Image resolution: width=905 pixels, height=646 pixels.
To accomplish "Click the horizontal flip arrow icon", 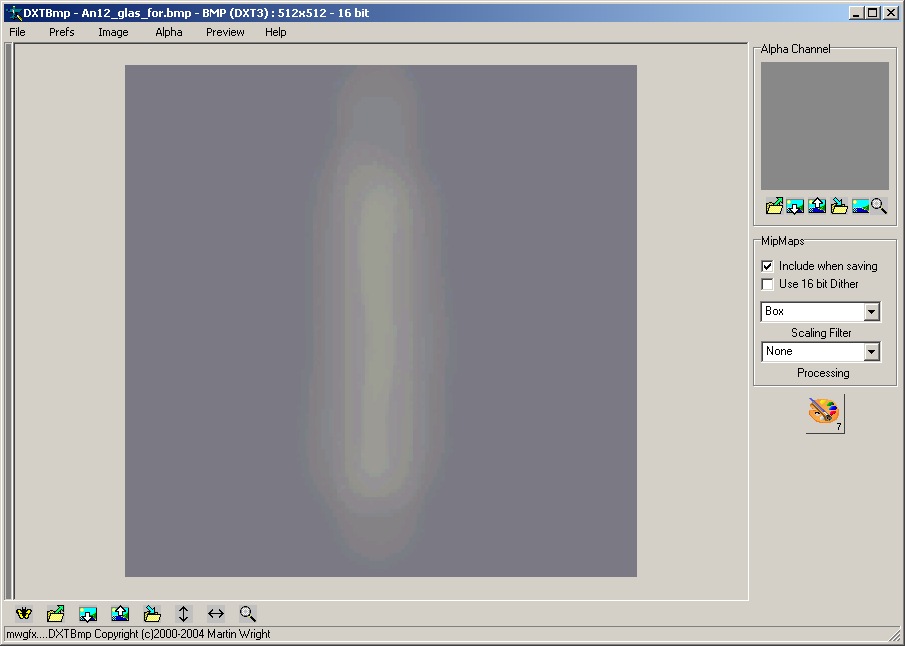I will pyautogui.click(x=215, y=614).
